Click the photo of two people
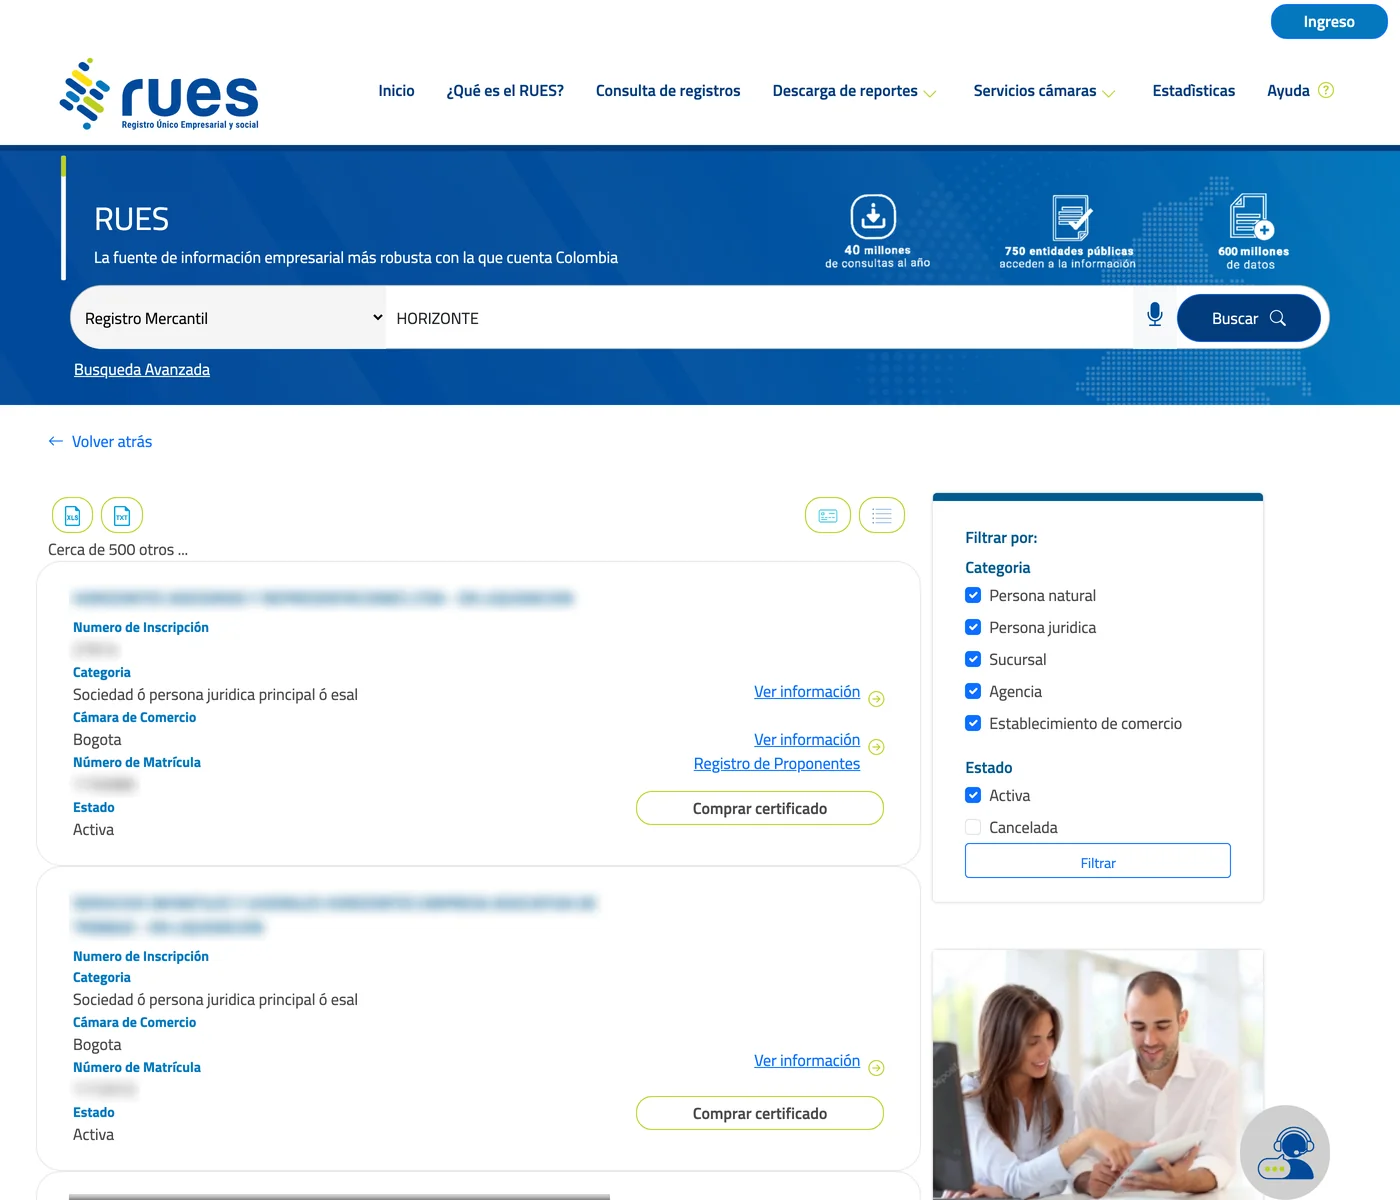Viewport: 1400px width, 1200px height. (1098, 1075)
